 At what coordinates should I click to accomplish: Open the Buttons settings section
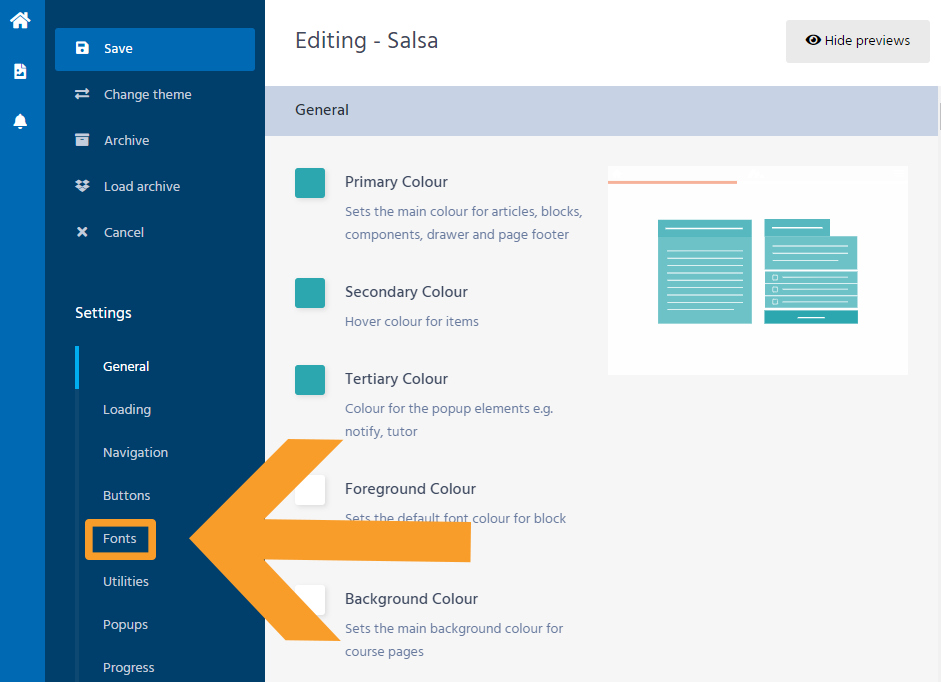pos(127,496)
